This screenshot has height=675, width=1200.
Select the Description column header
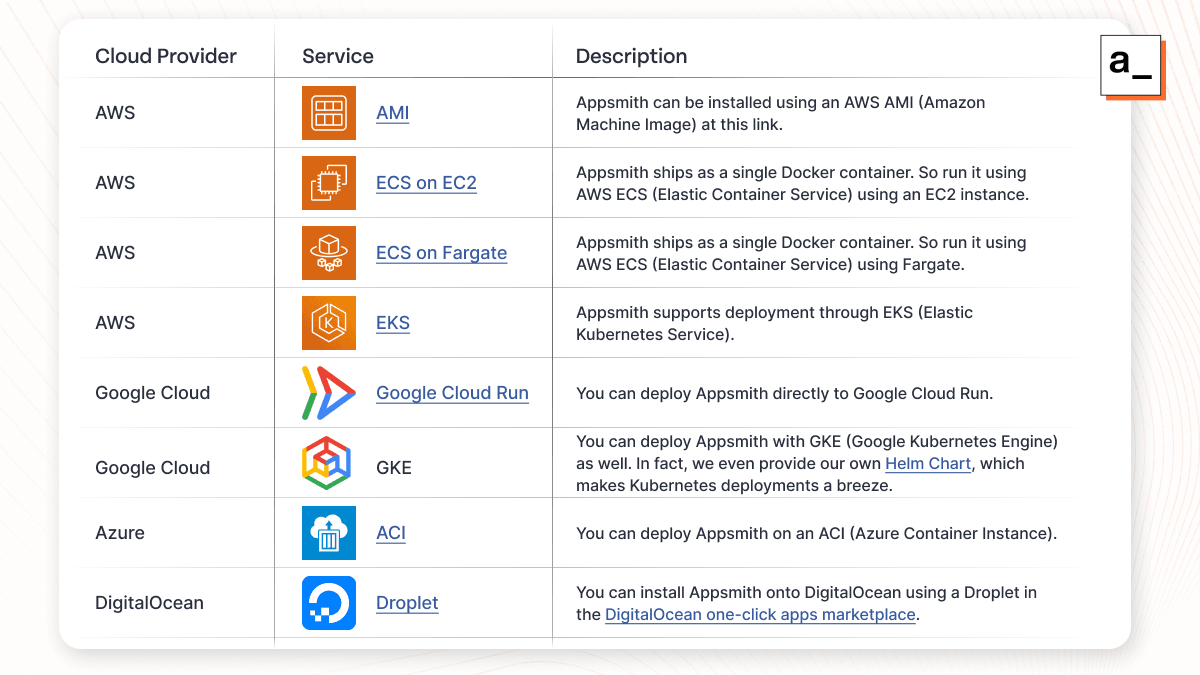click(x=630, y=56)
